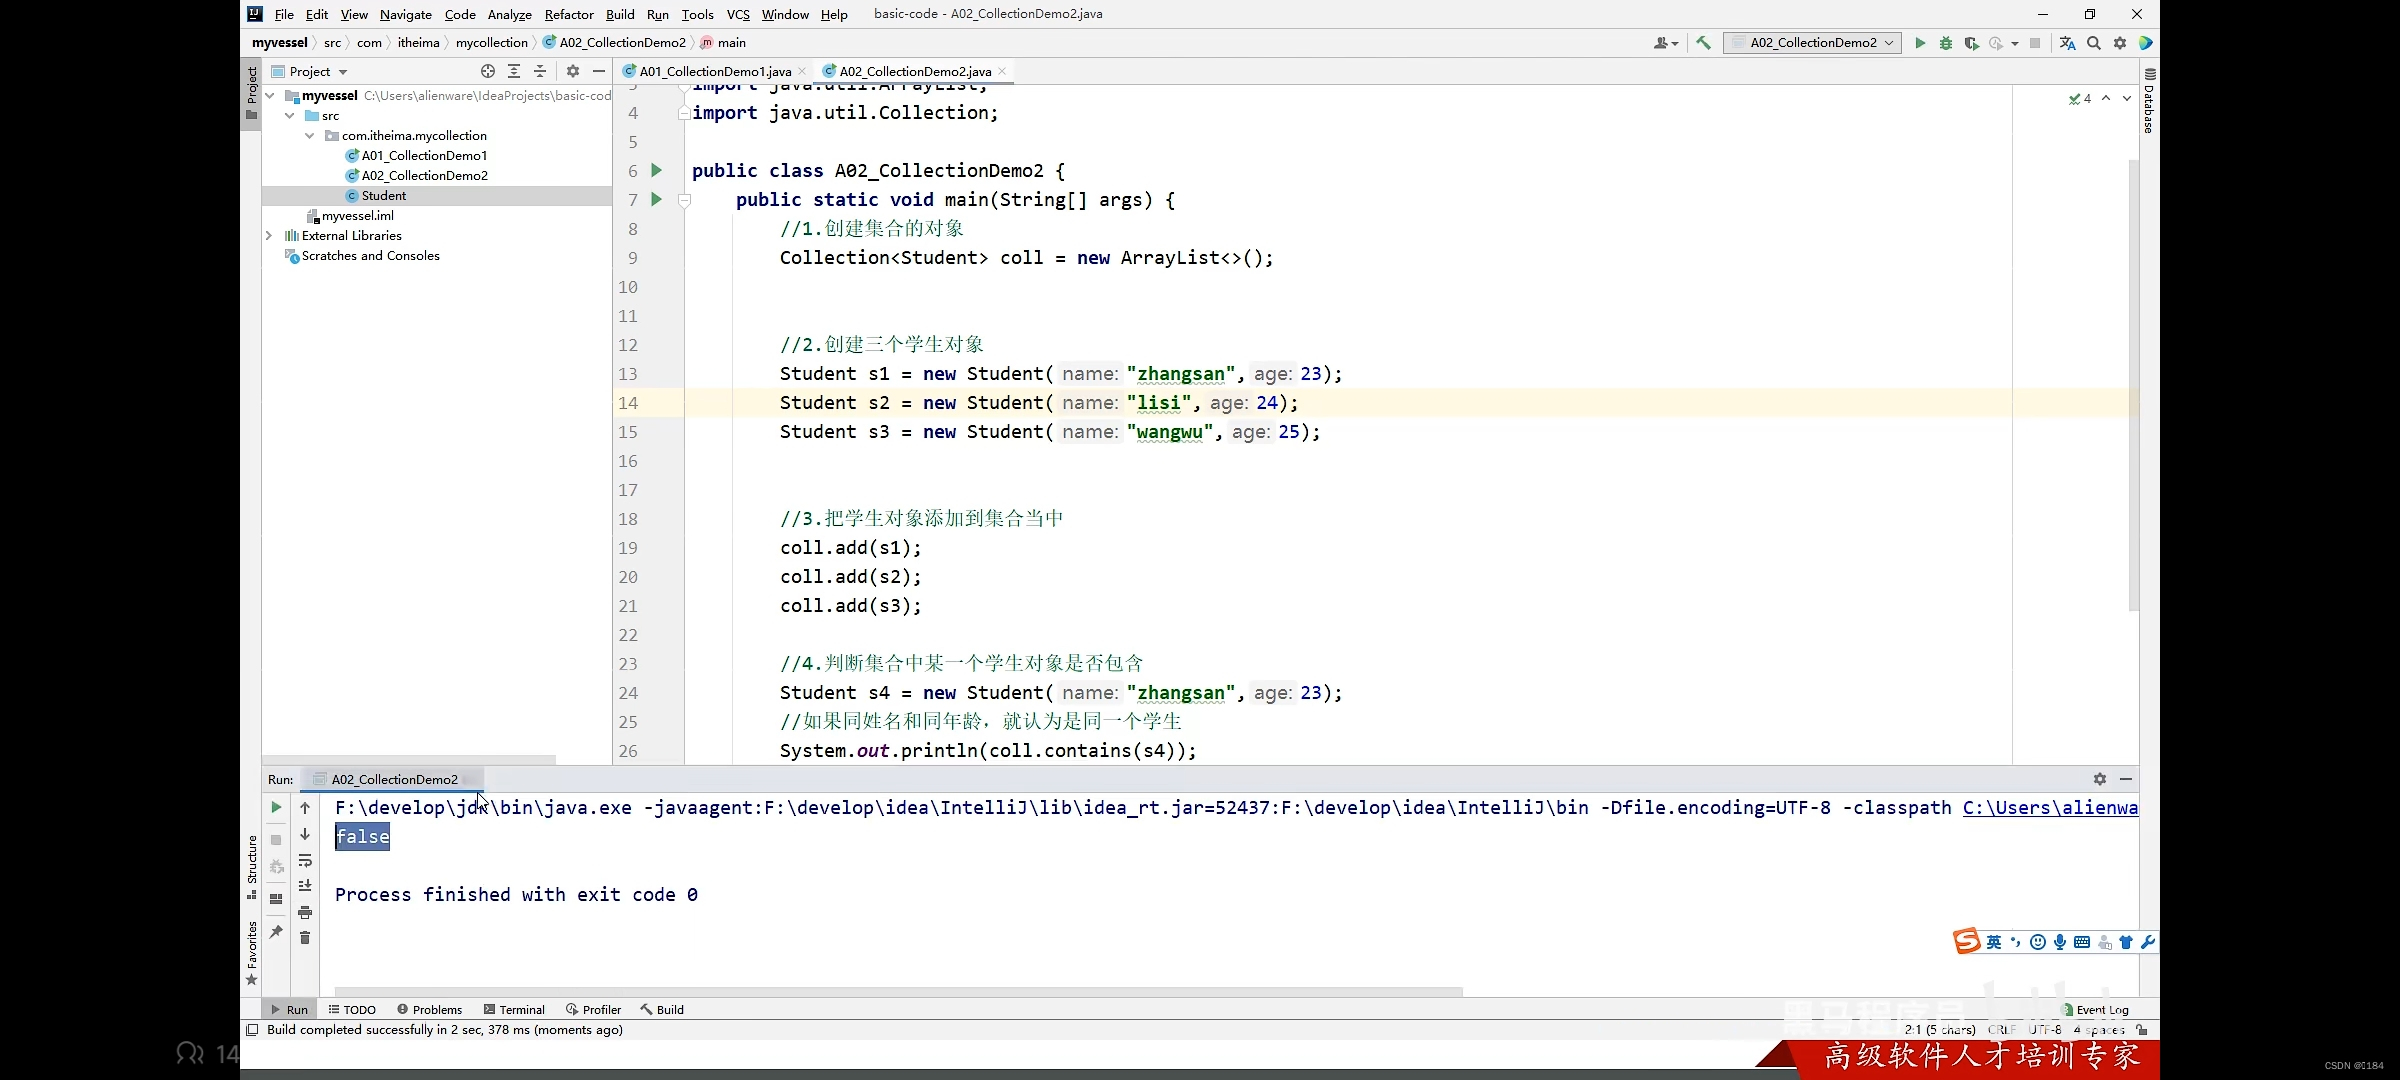Viewport: 2400px width, 1080px height.
Task: Select the Student class in Project tree
Action: coord(383,195)
